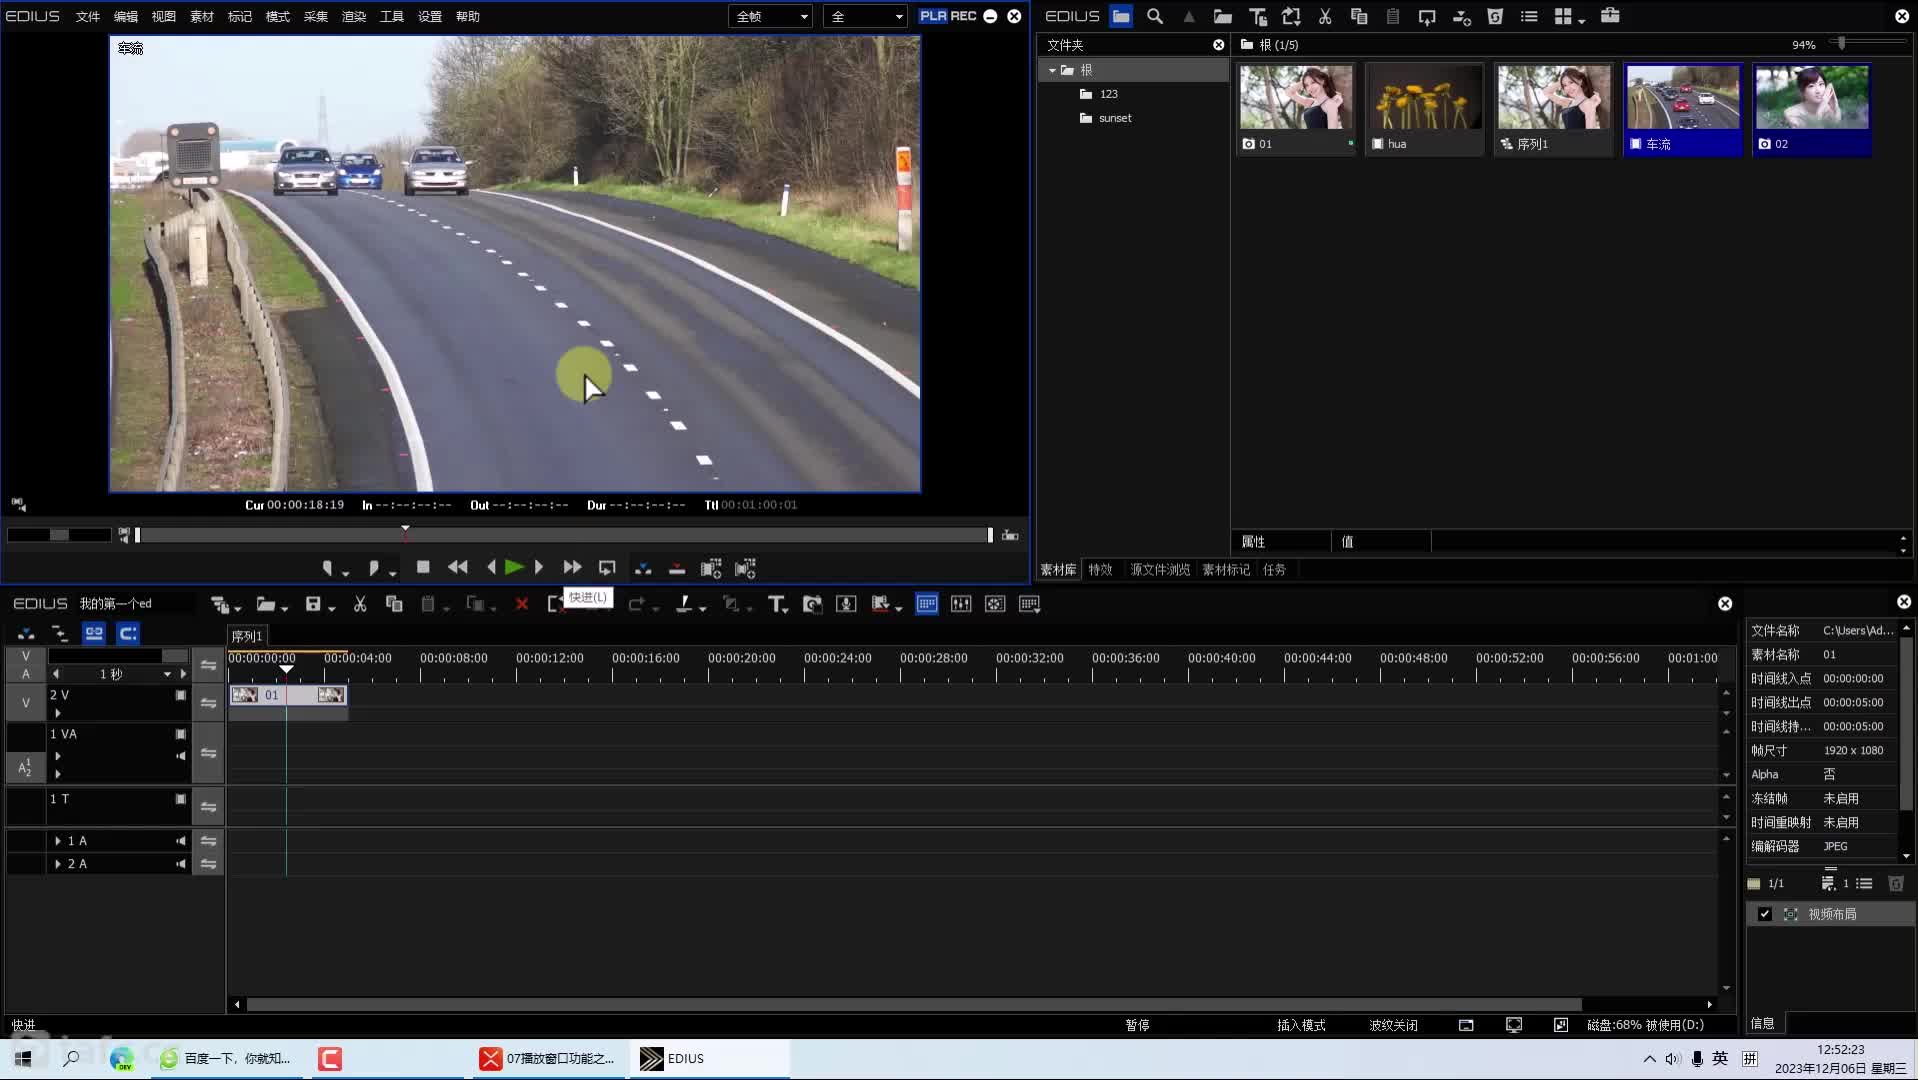Image resolution: width=1918 pixels, height=1080 pixels.
Task: Click the Set In point marker icon
Action: (x=327, y=568)
